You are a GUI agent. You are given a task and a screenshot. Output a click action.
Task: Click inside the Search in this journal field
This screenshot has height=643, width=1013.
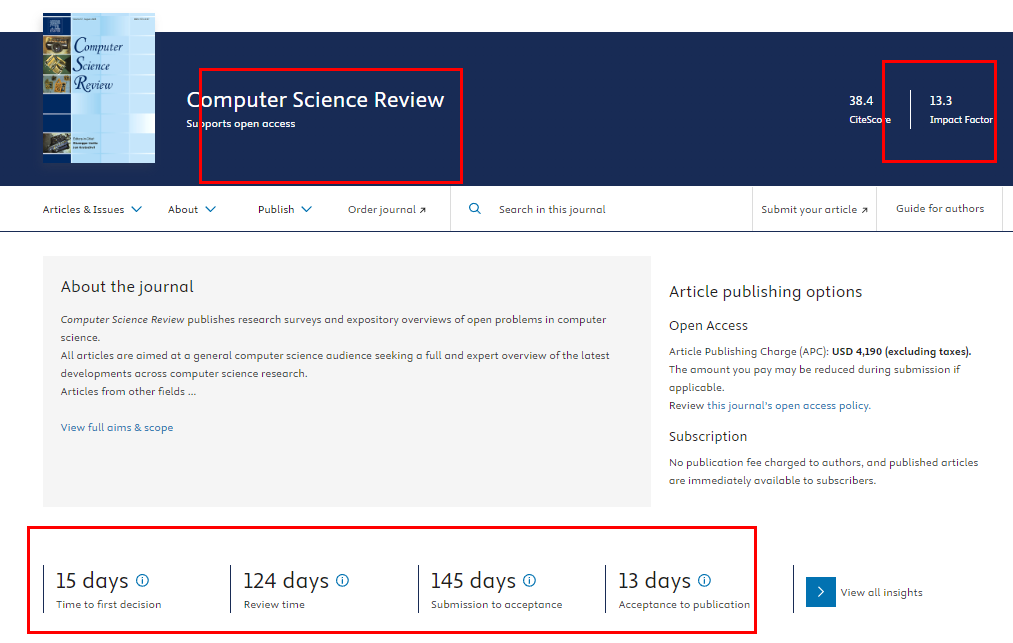click(553, 209)
